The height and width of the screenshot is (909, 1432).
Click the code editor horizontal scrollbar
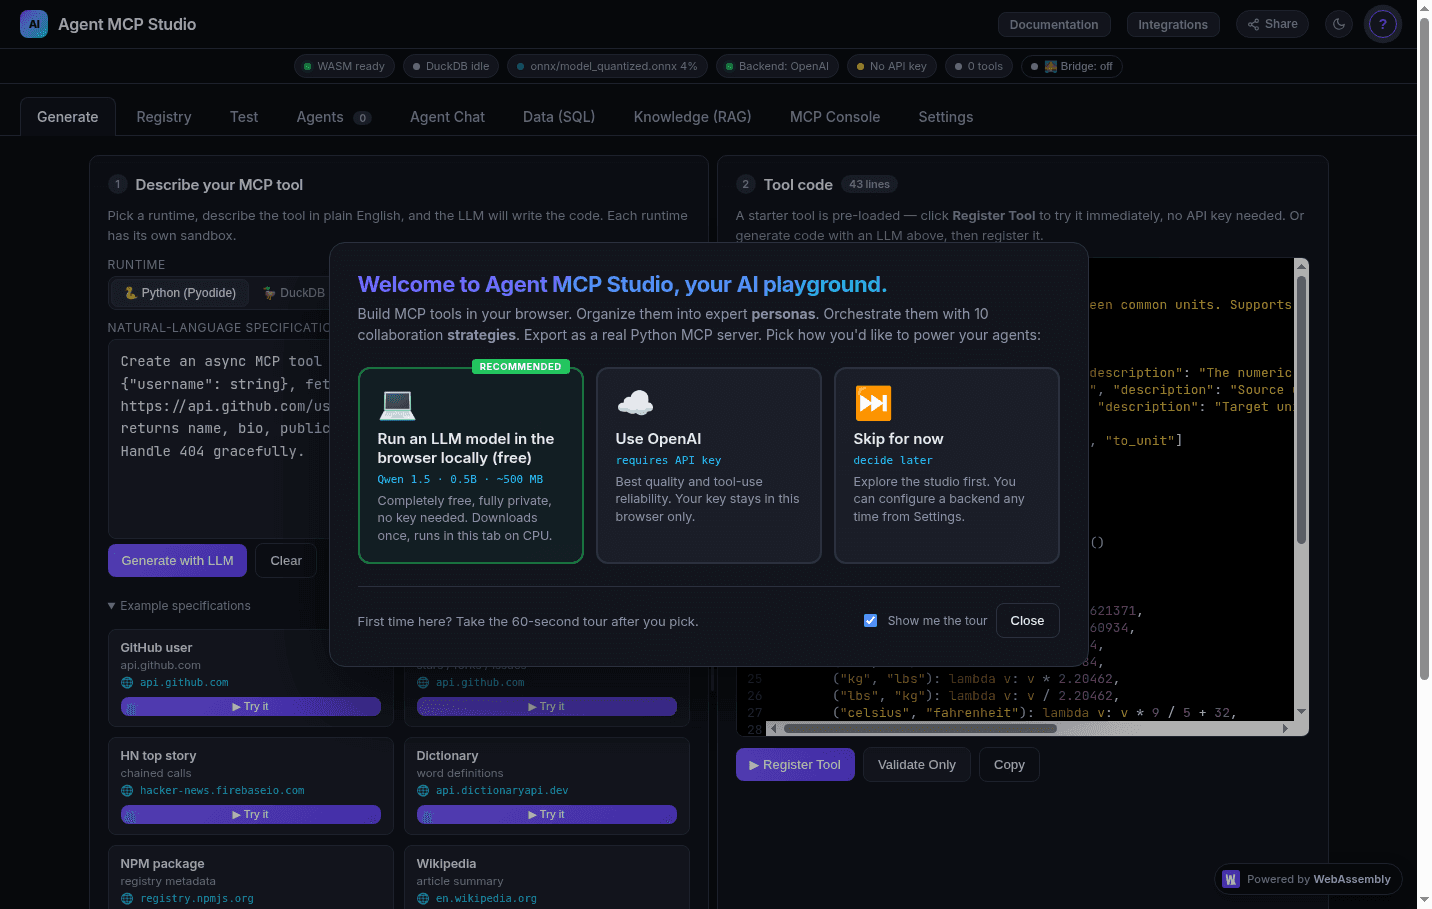coord(920,728)
